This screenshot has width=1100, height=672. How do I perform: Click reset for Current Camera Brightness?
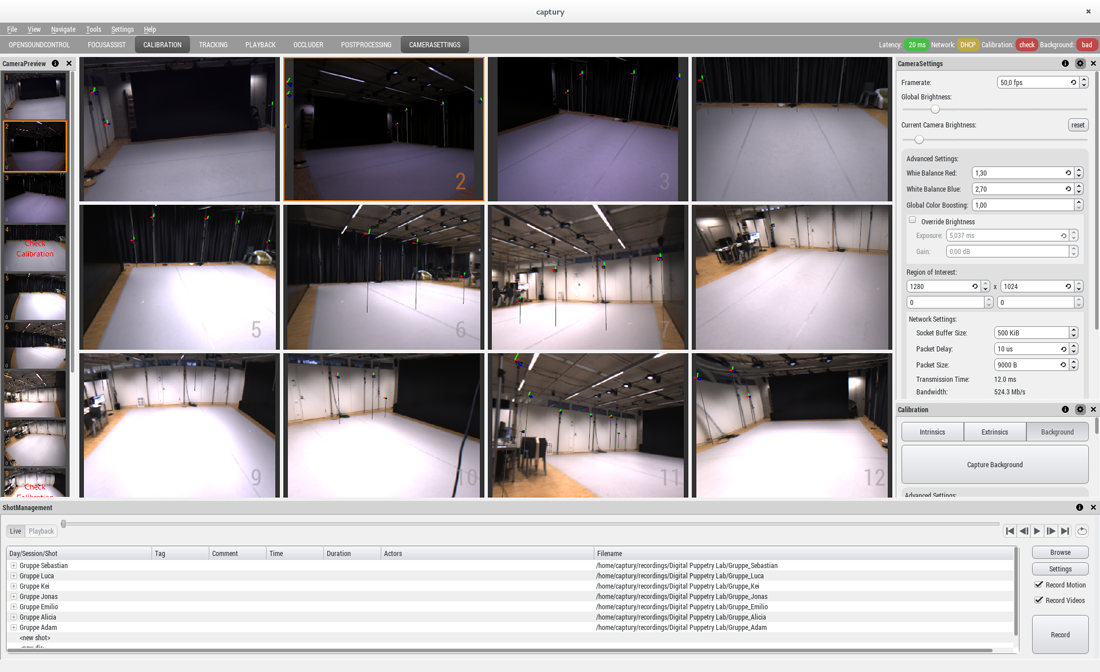pos(1078,125)
